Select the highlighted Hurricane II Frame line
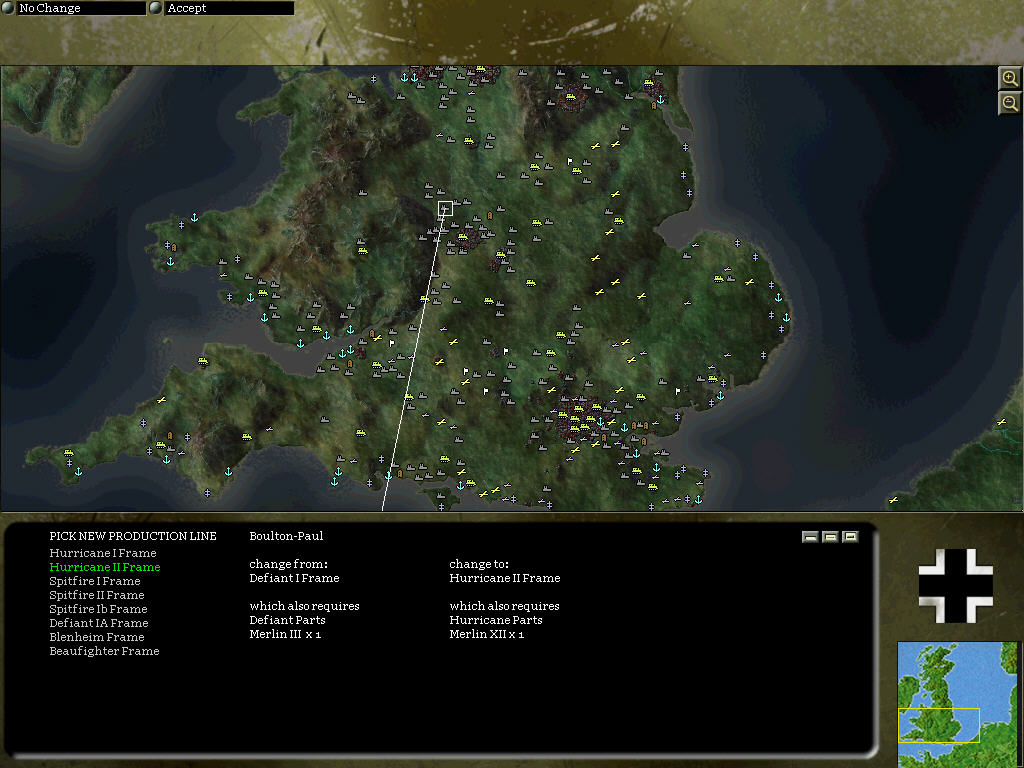 click(104, 567)
